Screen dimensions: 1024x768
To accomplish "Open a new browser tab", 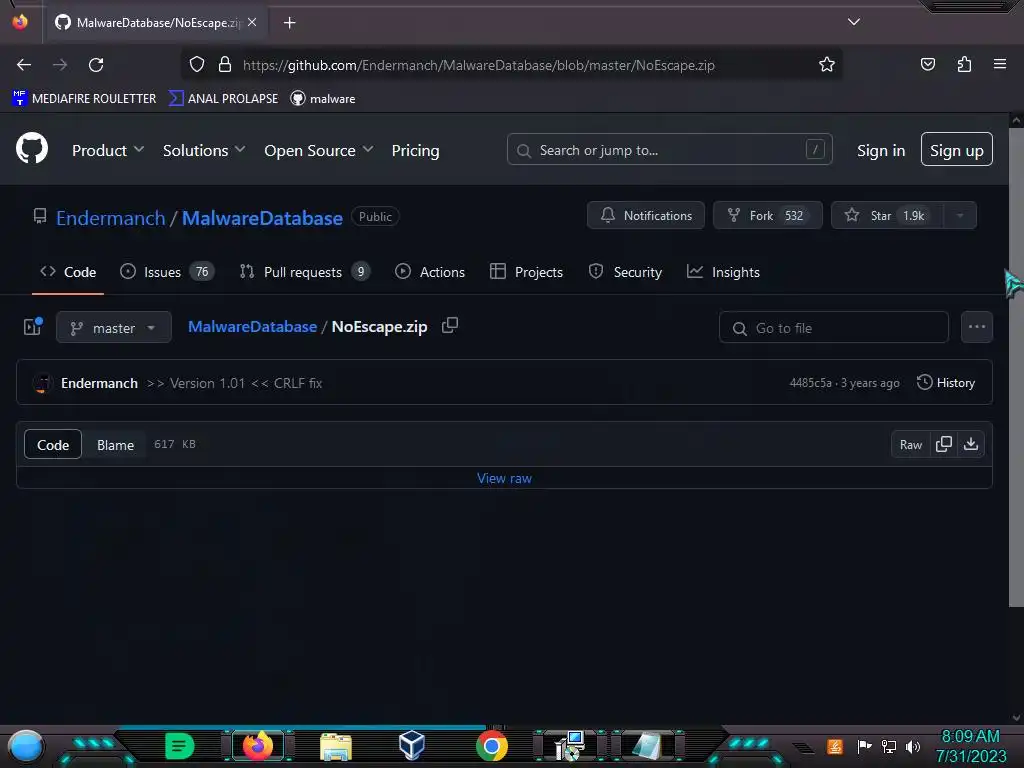I will click(289, 23).
